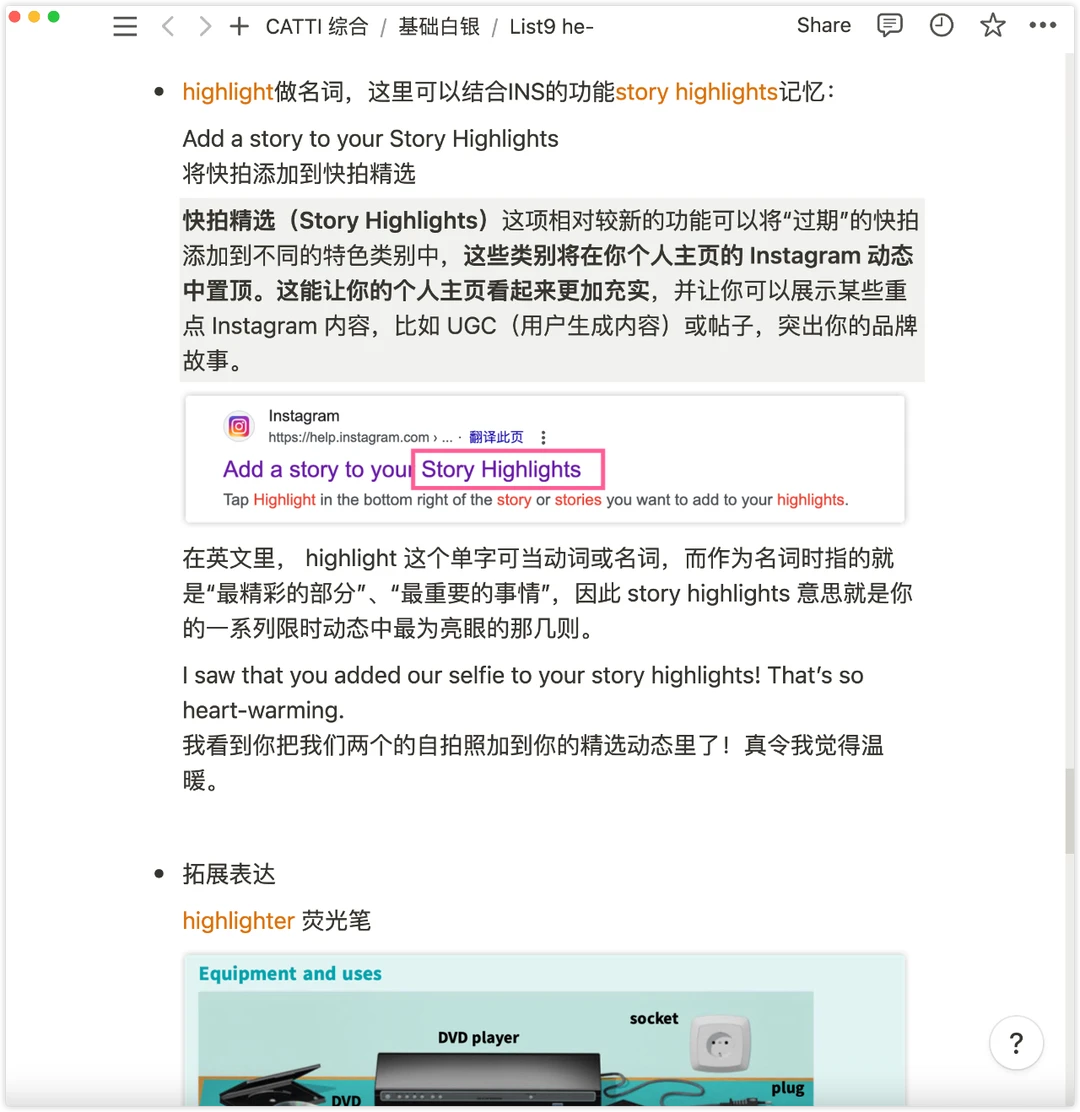Click the 'Equipment and uses' image
The height and width of the screenshot is (1112, 1080).
coord(544,1030)
